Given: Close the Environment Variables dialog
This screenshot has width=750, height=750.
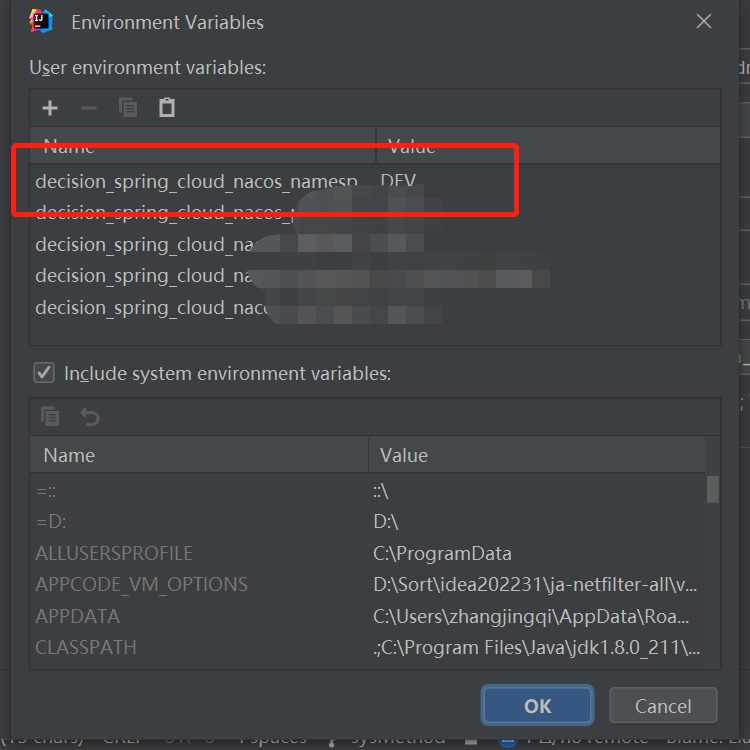Looking at the screenshot, I should tap(704, 21).
